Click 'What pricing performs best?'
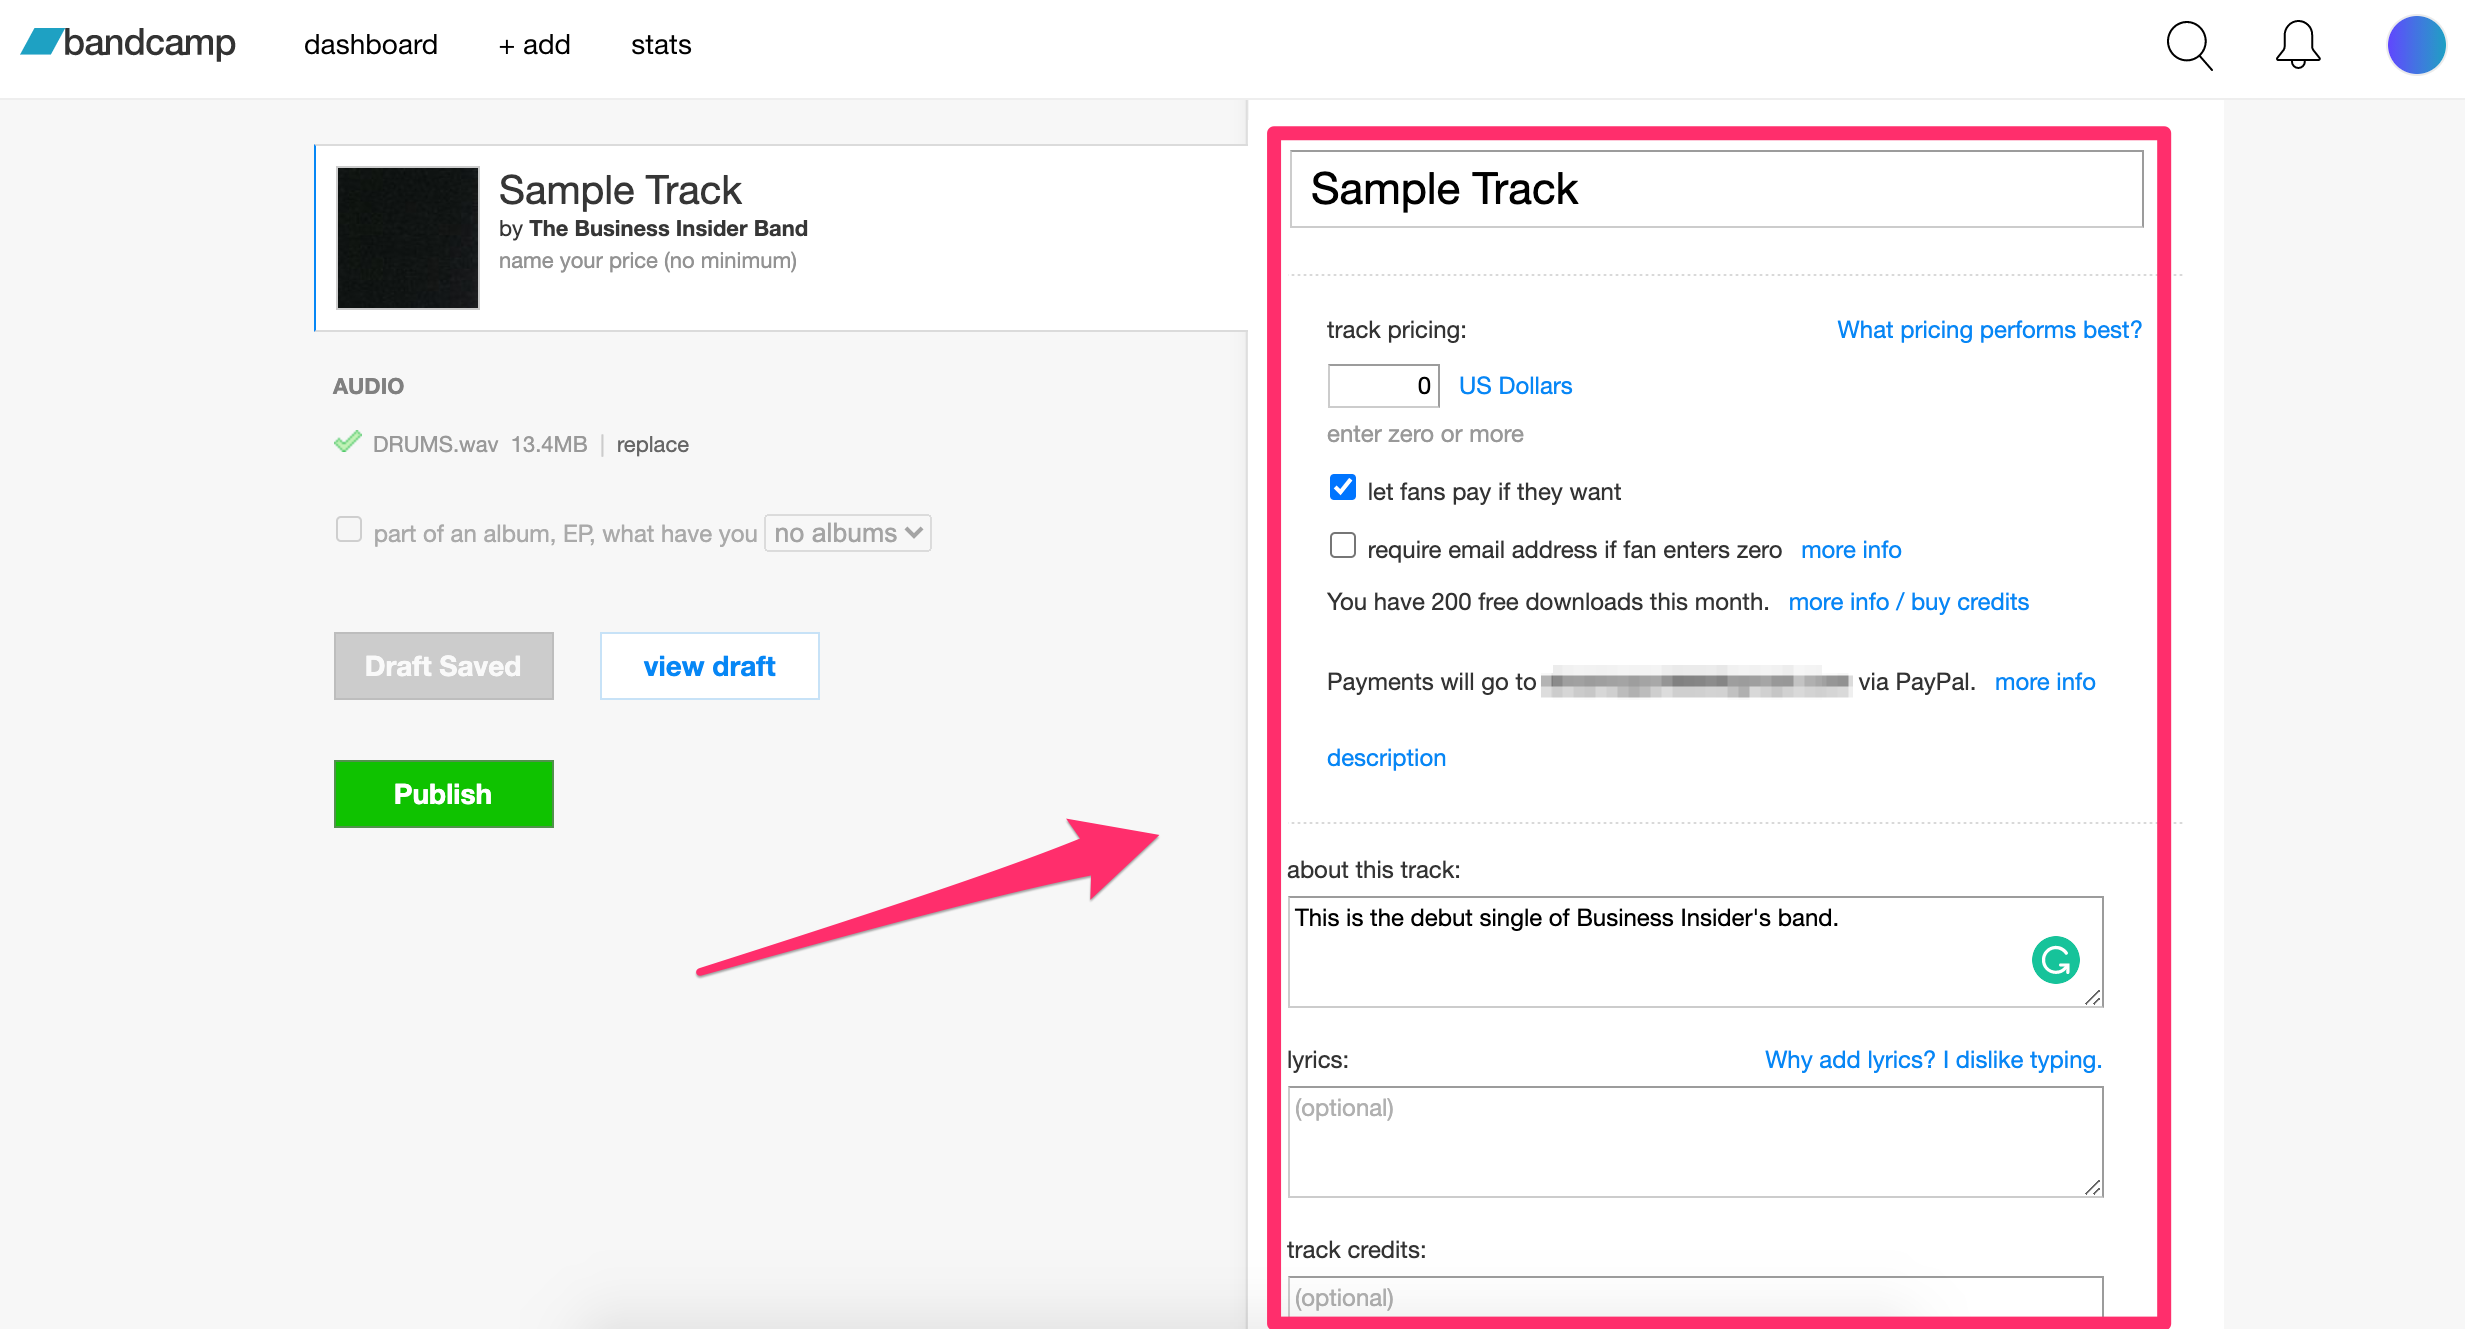The width and height of the screenshot is (2465, 1329). (1987, 329)
